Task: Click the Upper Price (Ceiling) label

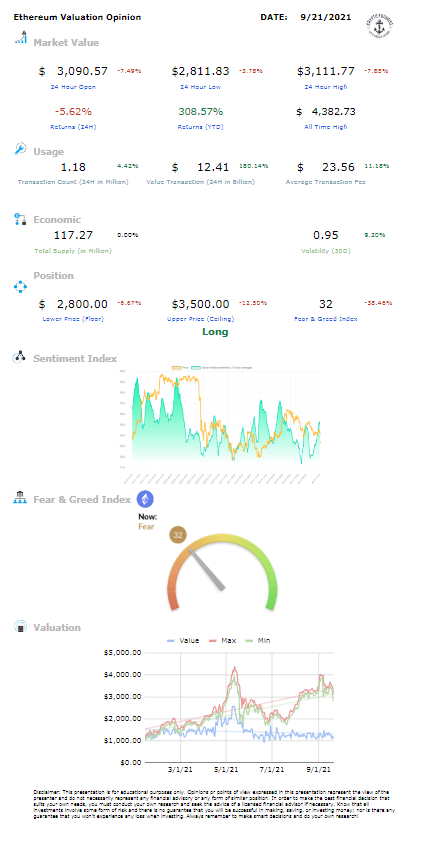Action: click(x=201, y=319)
